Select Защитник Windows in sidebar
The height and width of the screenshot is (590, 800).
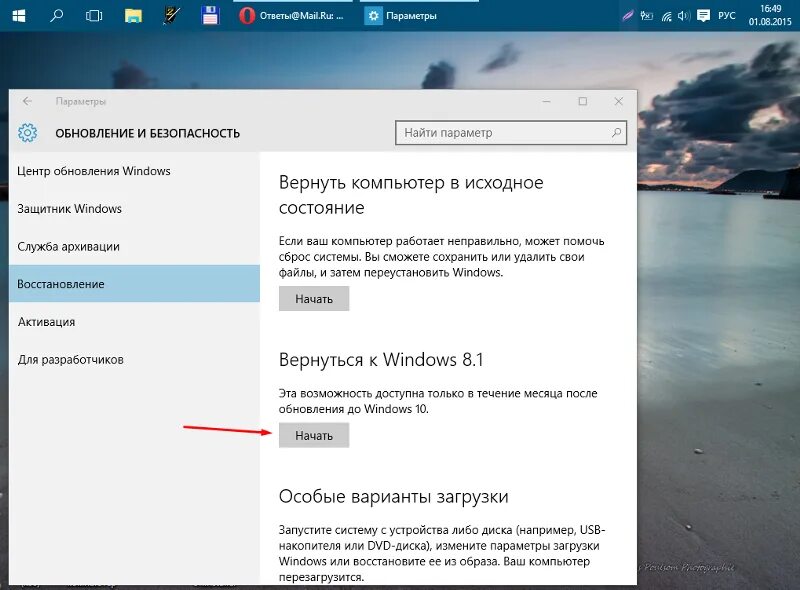pos(134,209)
